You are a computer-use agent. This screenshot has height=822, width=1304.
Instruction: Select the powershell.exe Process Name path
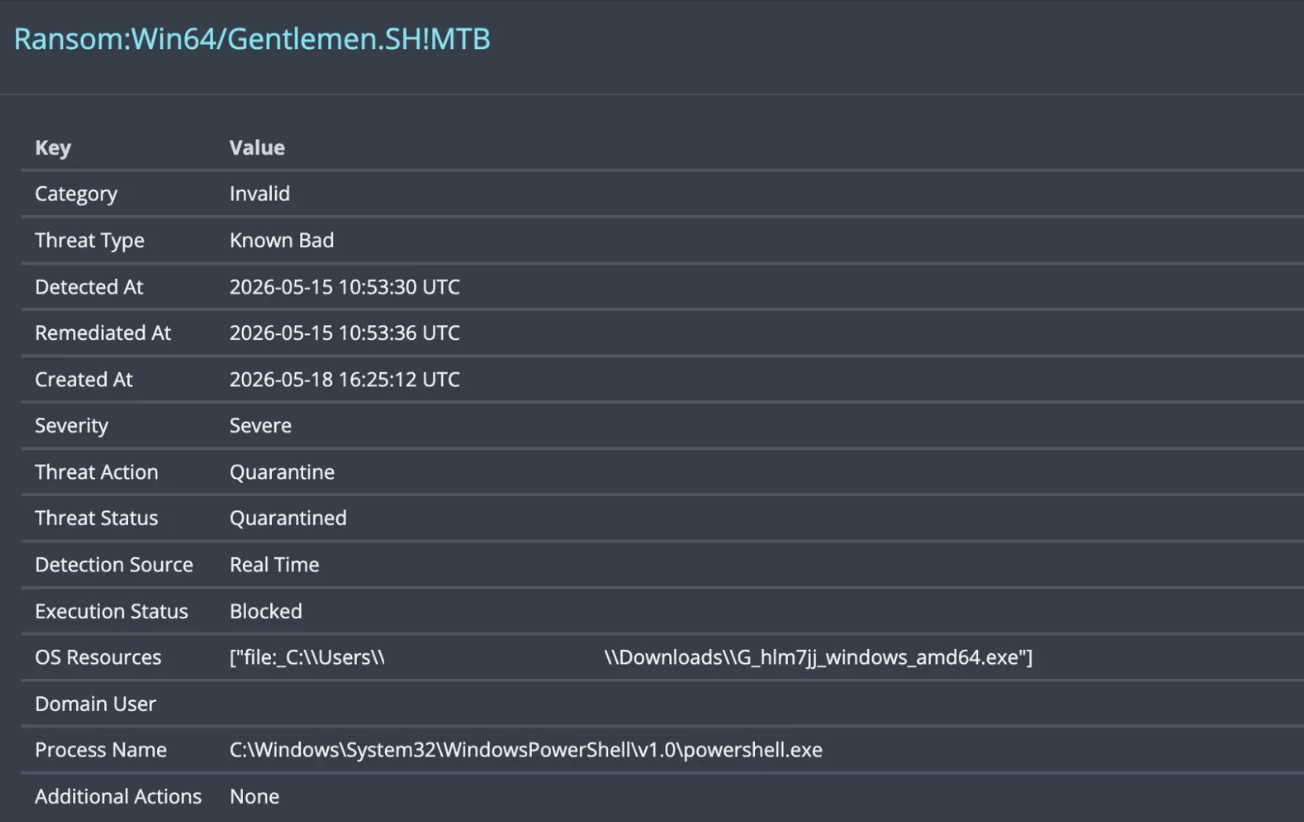[526, 750]
